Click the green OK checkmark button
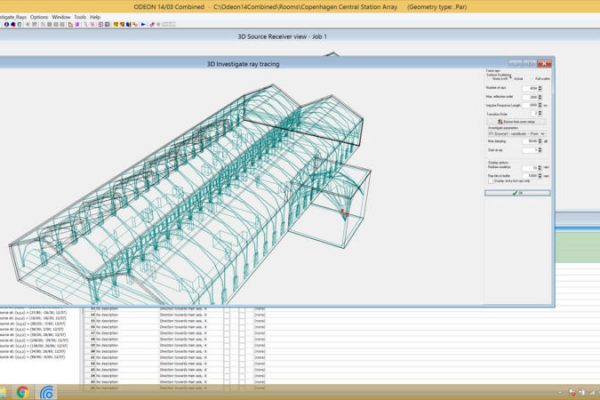This screenshot has width=600, height=400. [x=517, y=193]
